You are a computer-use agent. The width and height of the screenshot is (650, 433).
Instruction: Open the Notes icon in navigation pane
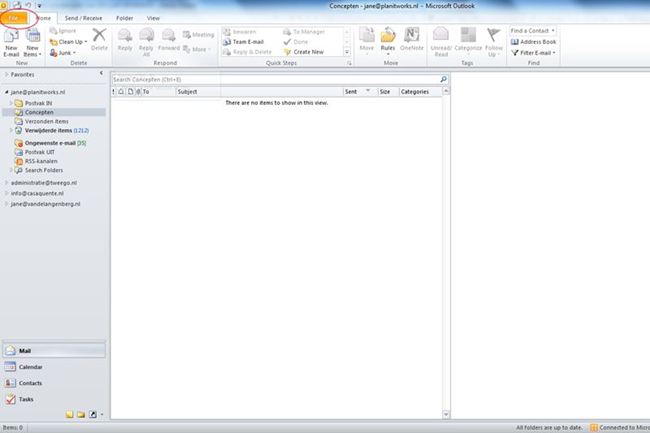click(70, 414)
